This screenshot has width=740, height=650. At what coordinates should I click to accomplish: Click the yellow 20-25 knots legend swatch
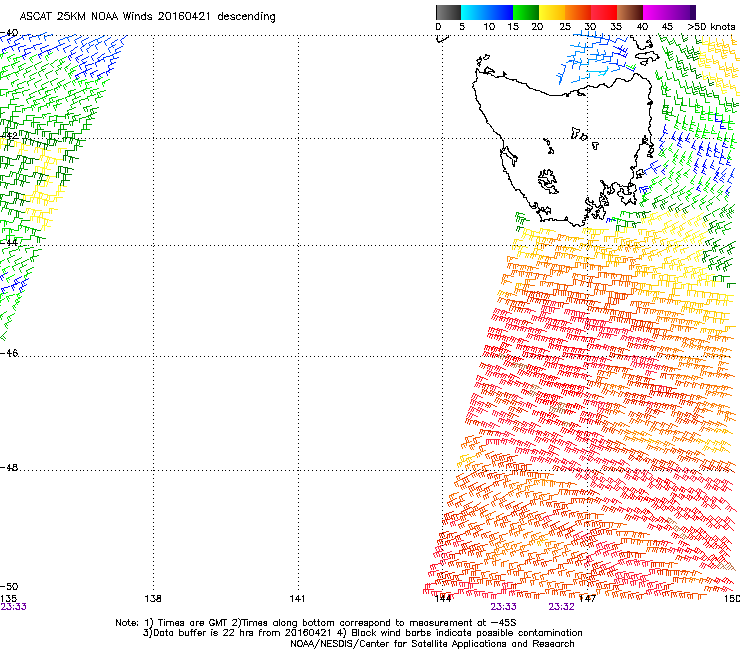tap(552, 12)
